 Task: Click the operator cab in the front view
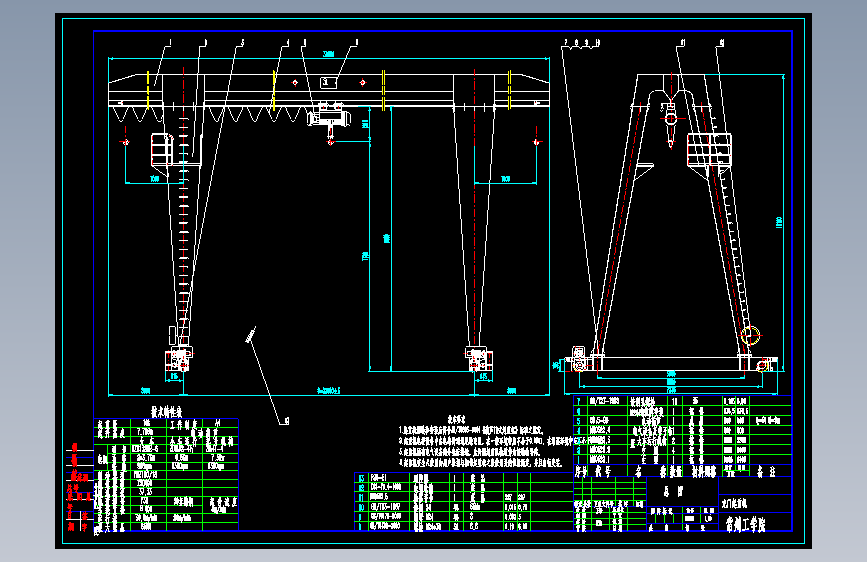pos(162,149)
